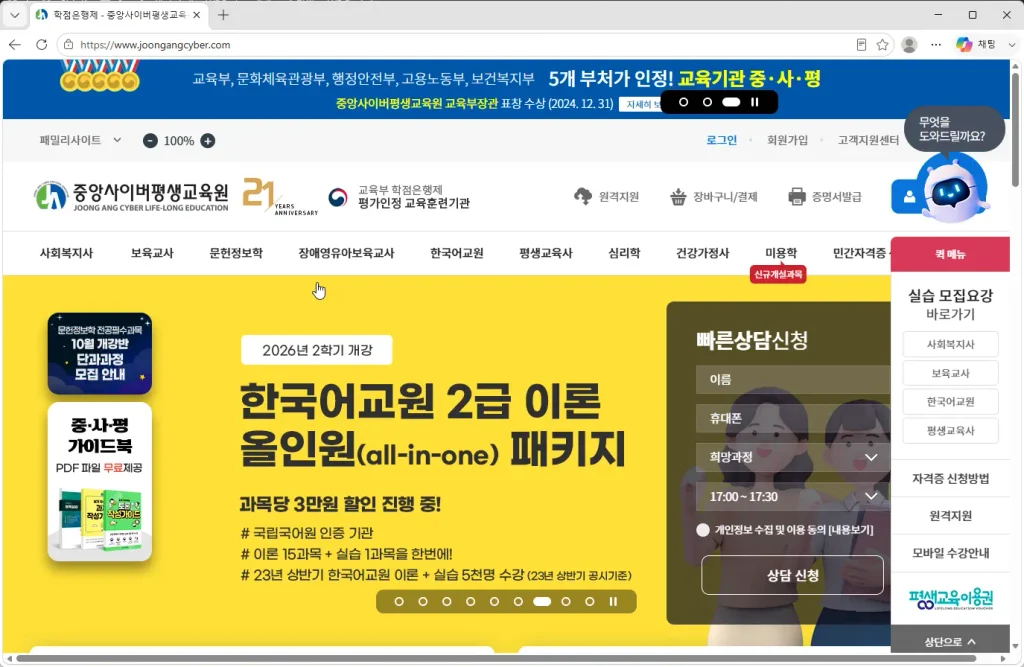Open 보육교사 실습 모집요강 button

click(950, 373)
